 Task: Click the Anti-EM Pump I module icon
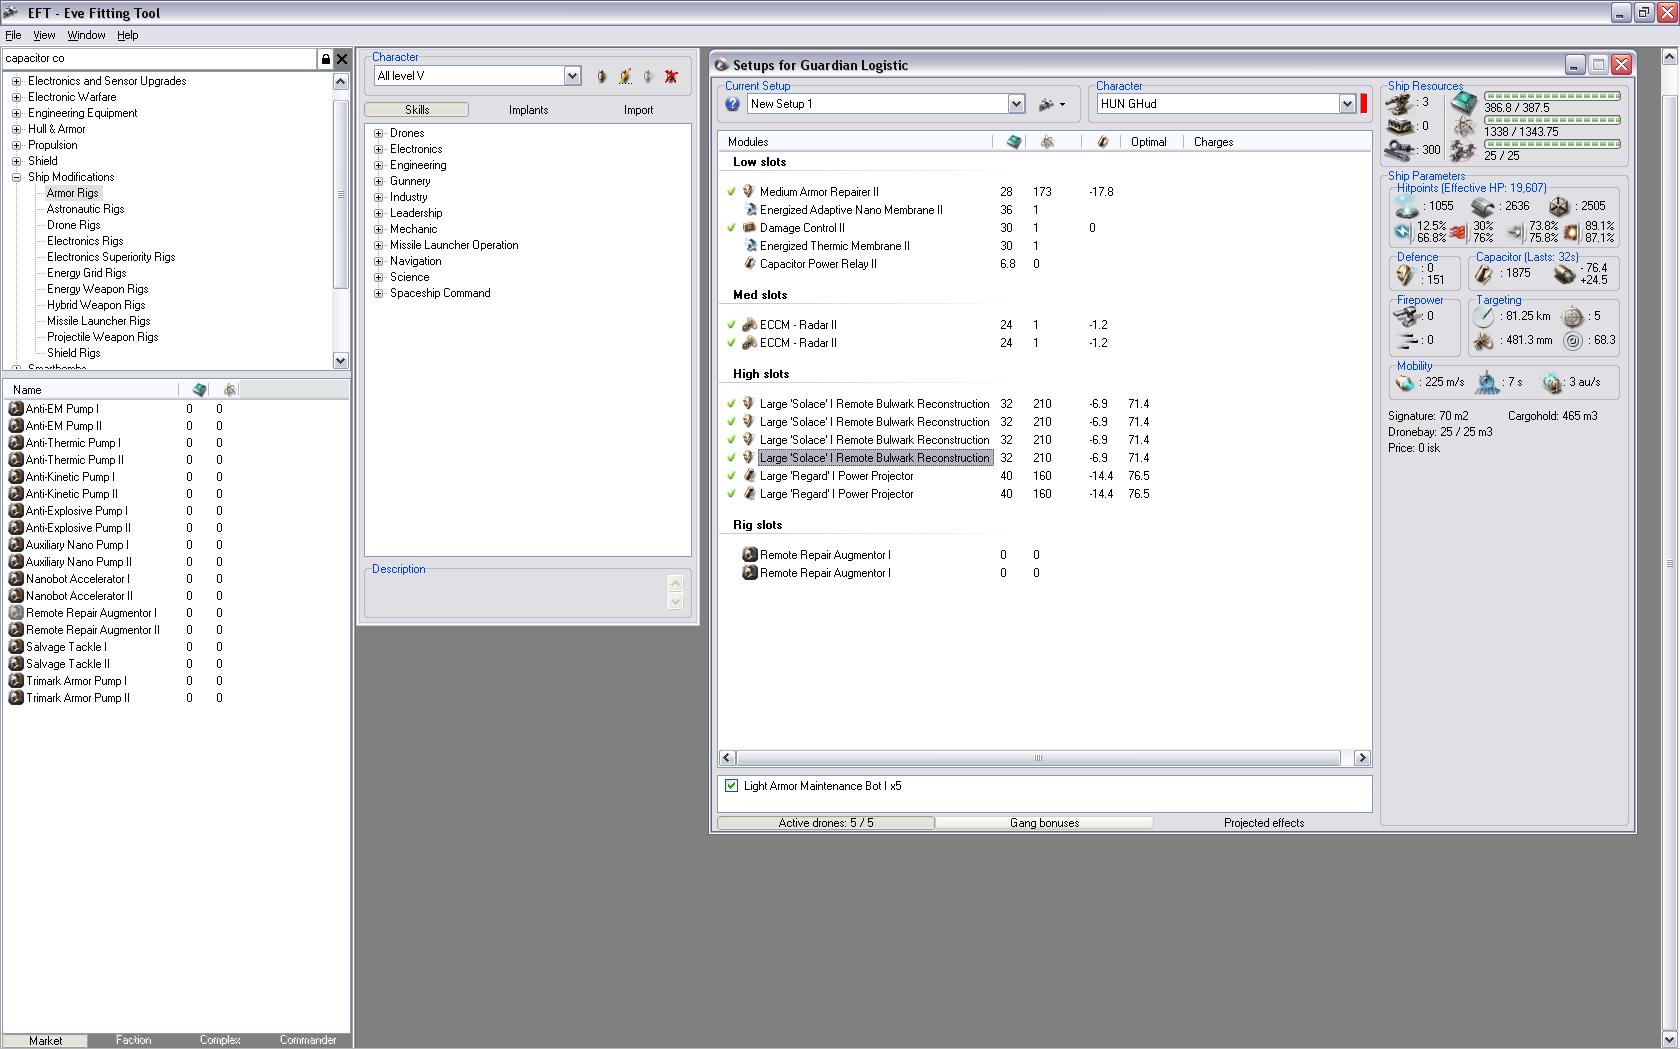[x=16, y=409]
